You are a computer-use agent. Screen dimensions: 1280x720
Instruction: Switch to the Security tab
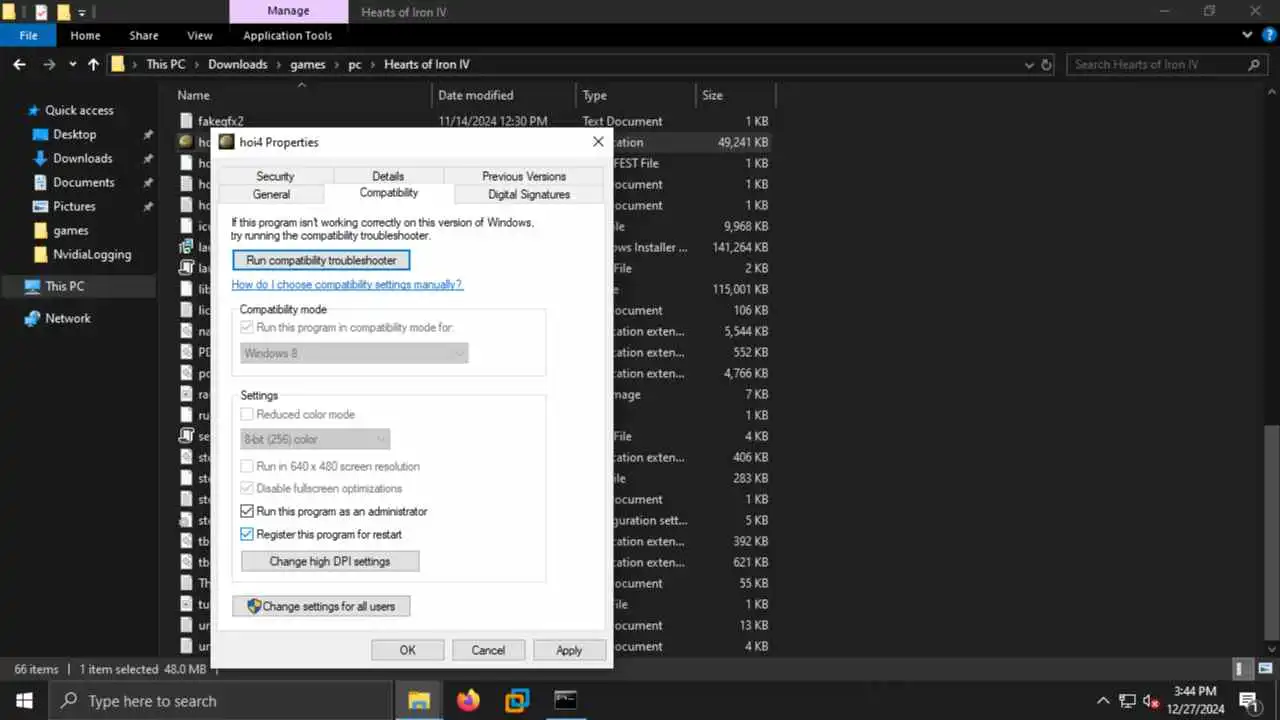[x=275, y=176]
